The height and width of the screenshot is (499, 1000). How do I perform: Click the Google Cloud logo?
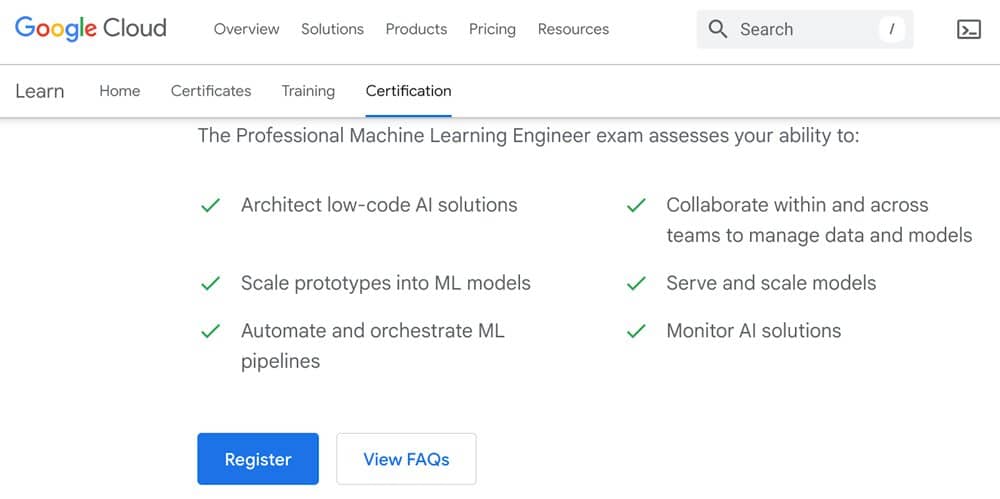91,29
